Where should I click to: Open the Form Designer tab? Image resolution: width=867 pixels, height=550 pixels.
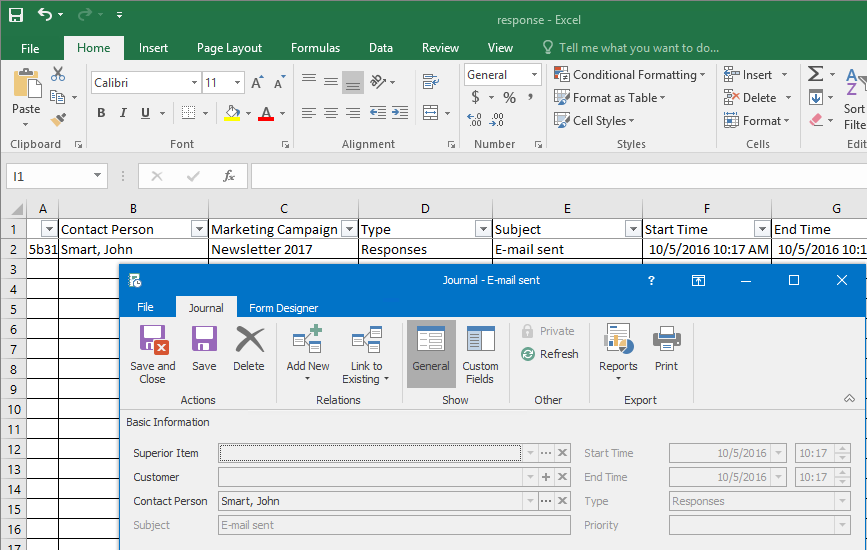click(284, 308)
